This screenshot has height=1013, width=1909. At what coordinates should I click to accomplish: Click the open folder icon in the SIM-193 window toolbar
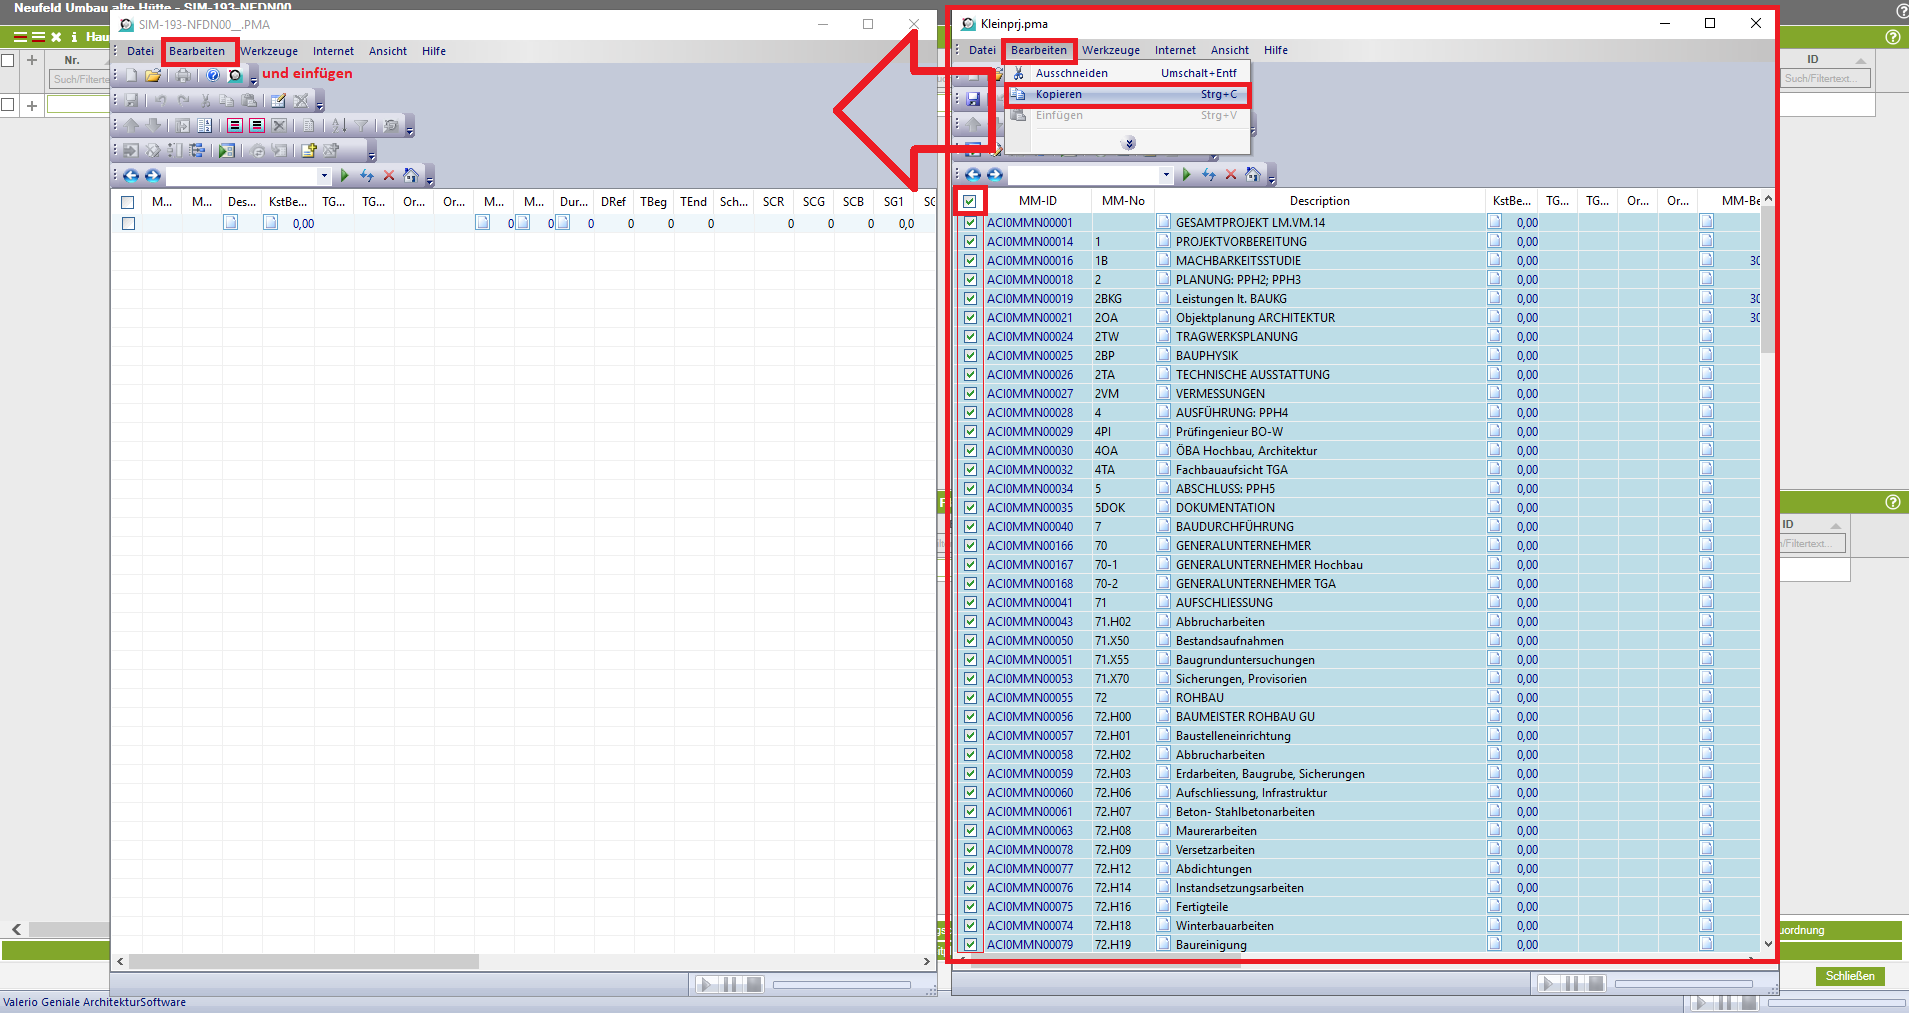tap(152, 75)
